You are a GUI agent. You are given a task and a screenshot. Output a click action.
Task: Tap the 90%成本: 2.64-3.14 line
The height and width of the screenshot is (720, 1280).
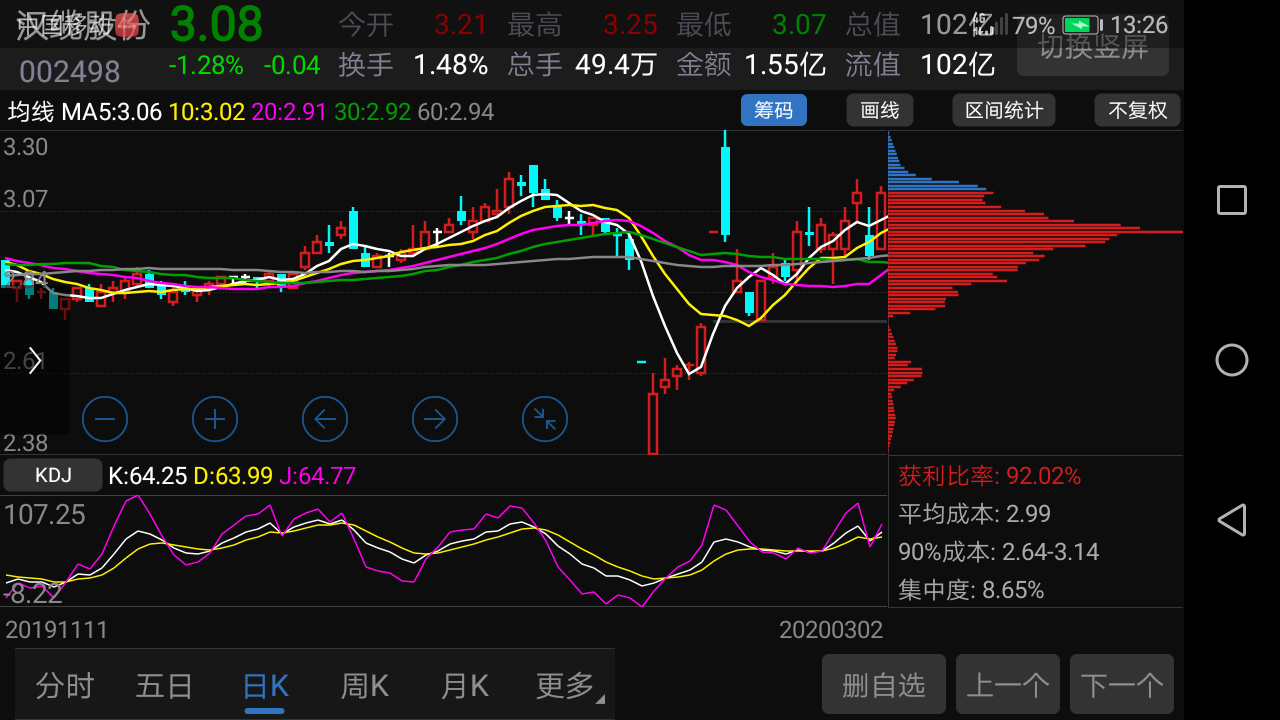point(999,552)
